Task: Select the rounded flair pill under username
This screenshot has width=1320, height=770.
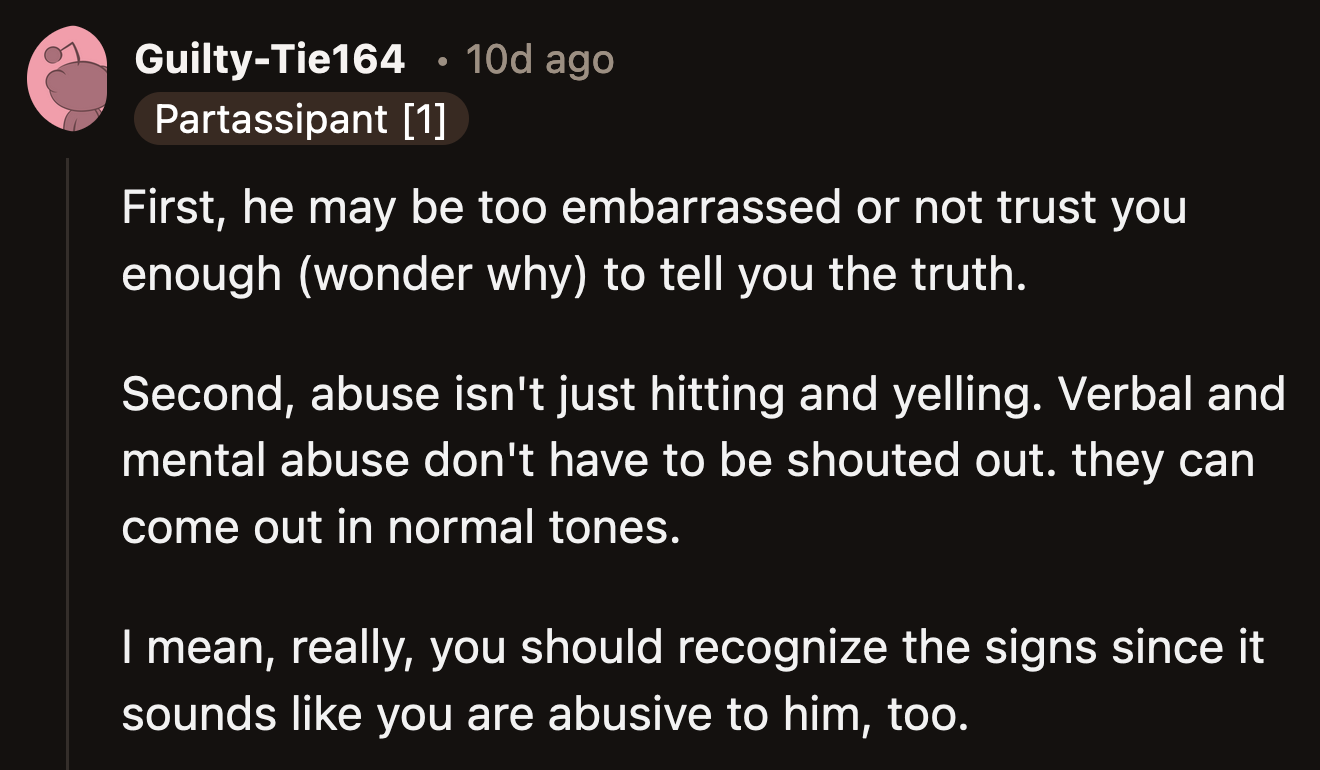Action: pyautogui.click(x=300, y=118)
